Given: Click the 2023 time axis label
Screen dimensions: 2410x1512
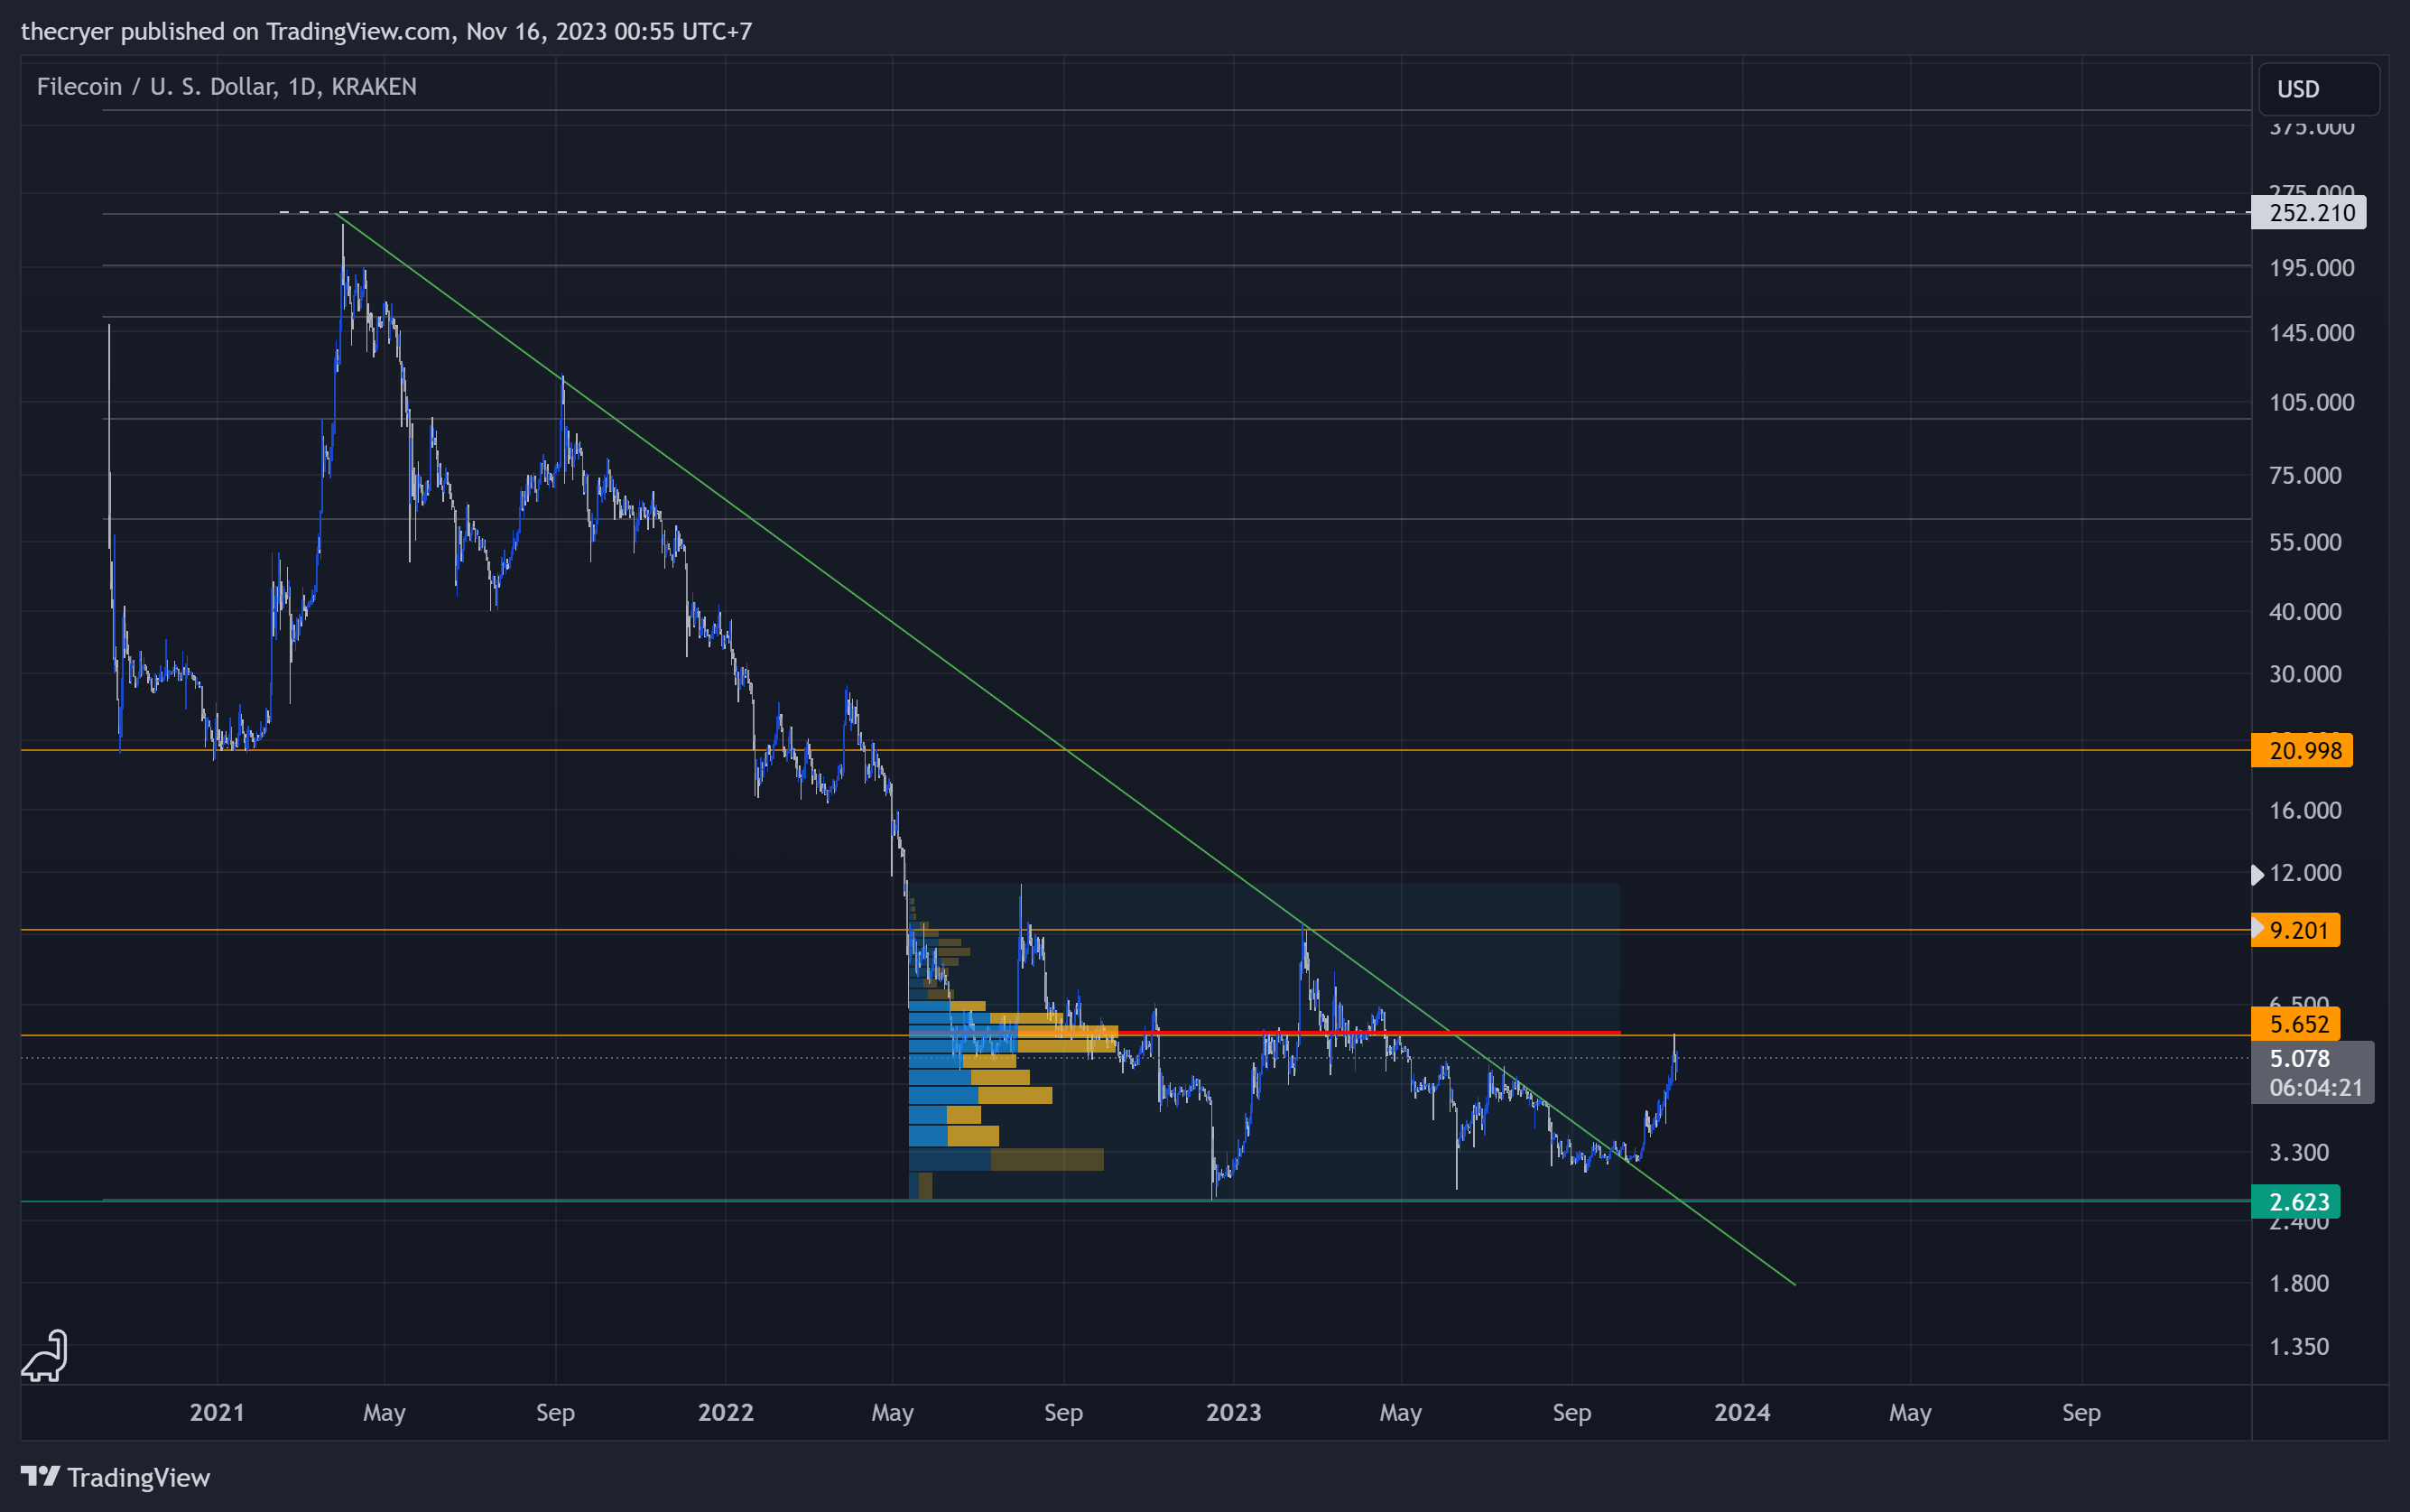Looking at the screenshot, I should pyautogui.click(x=1233, y=1412).
